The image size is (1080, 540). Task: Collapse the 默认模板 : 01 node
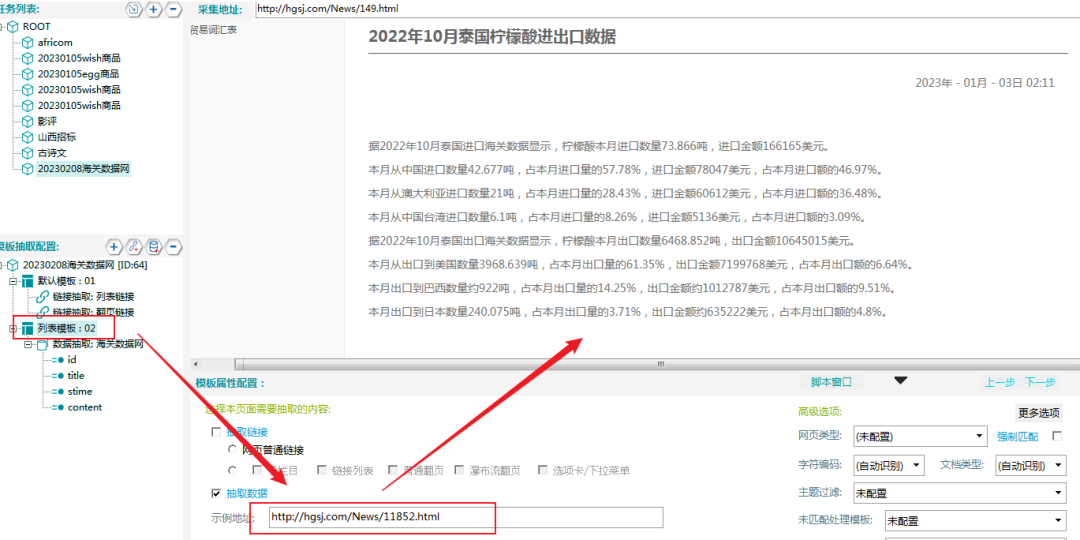pyautogui.click(x=13, y=281)
